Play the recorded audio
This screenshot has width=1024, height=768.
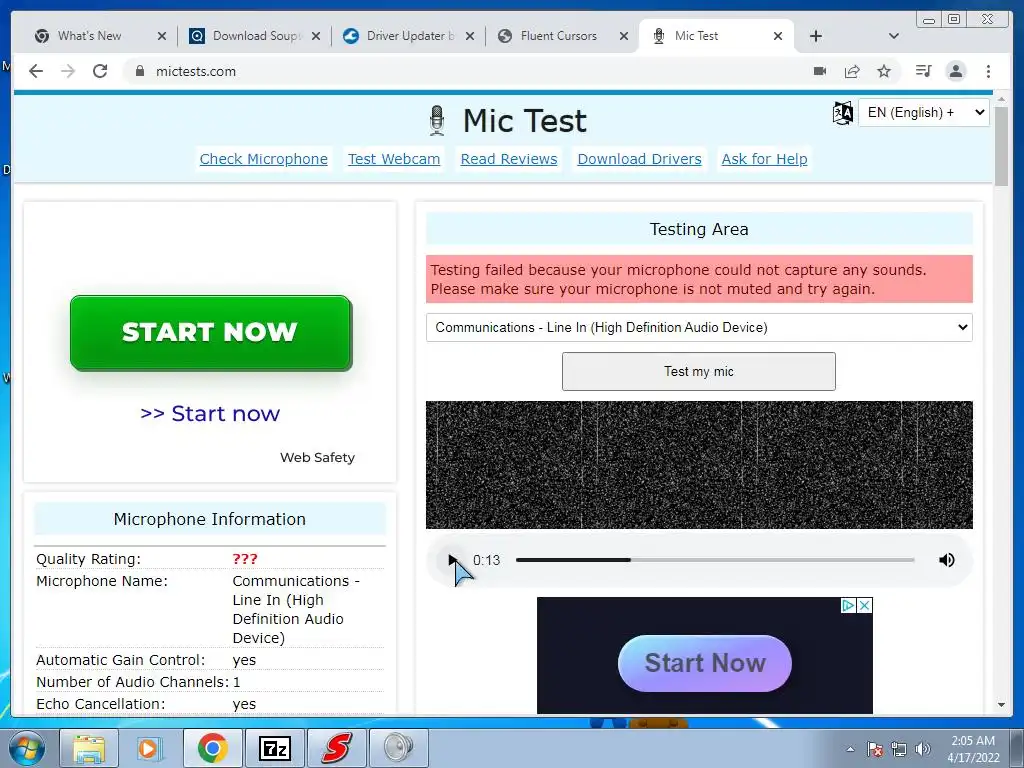point(453,560)
